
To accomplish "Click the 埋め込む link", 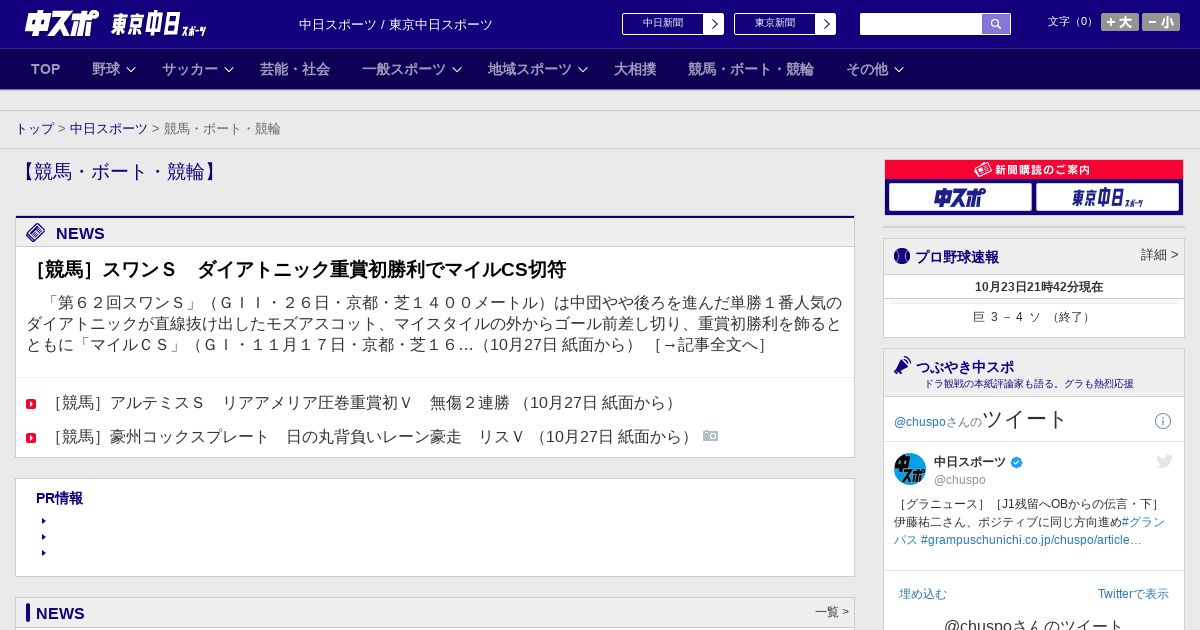I will (922, 594).
